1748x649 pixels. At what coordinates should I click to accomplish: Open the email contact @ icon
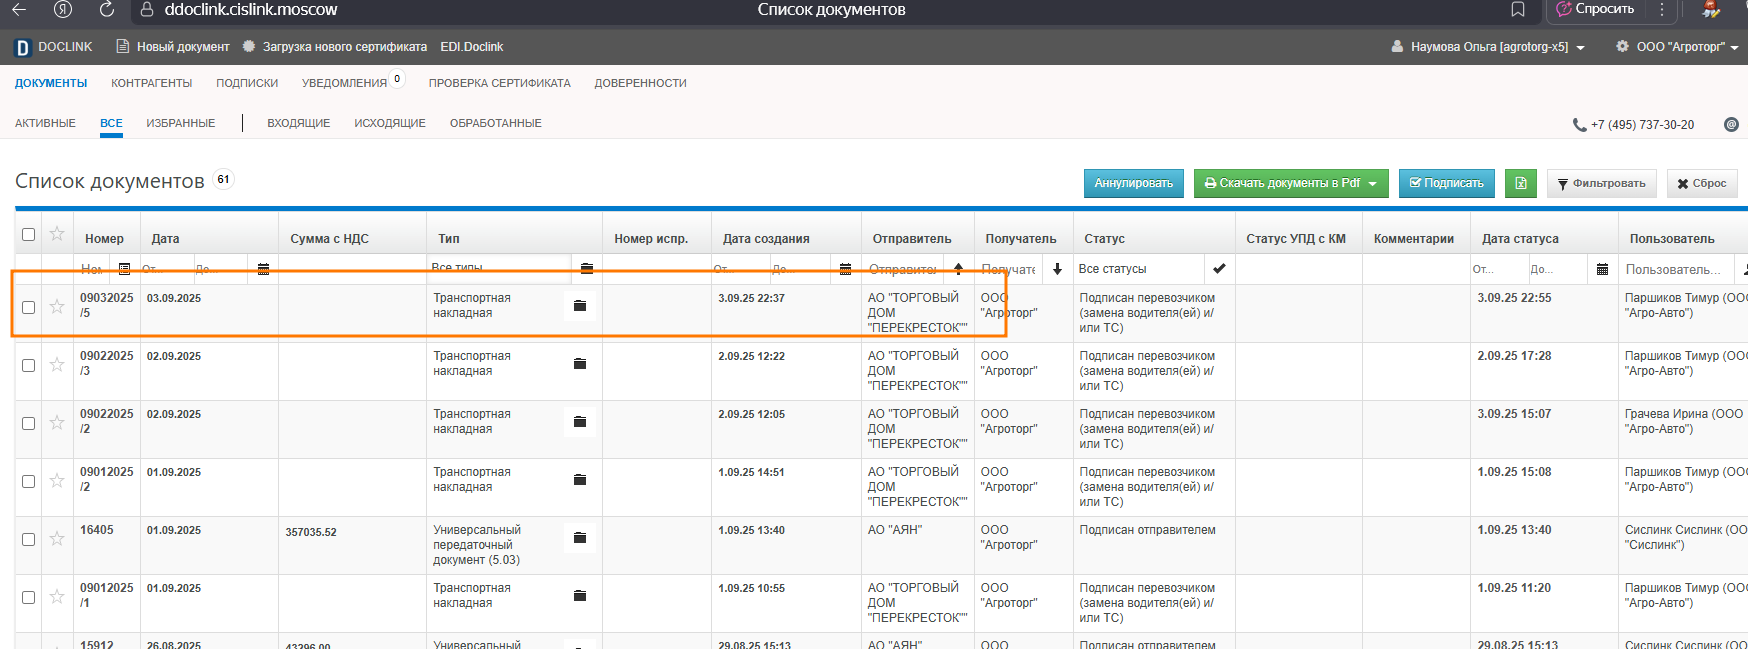click(1731, 125)
